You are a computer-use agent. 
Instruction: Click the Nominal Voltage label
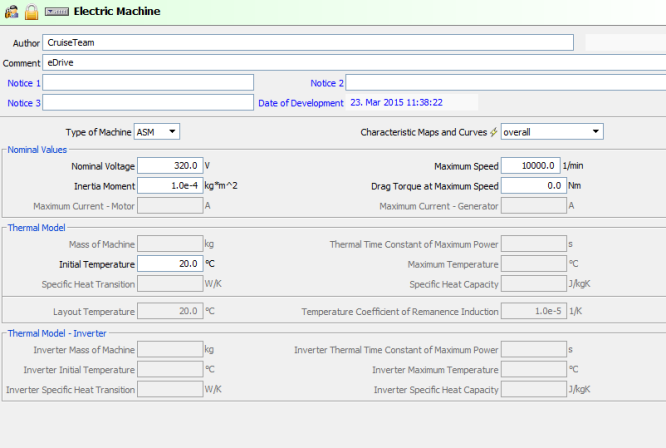[103, 166]
